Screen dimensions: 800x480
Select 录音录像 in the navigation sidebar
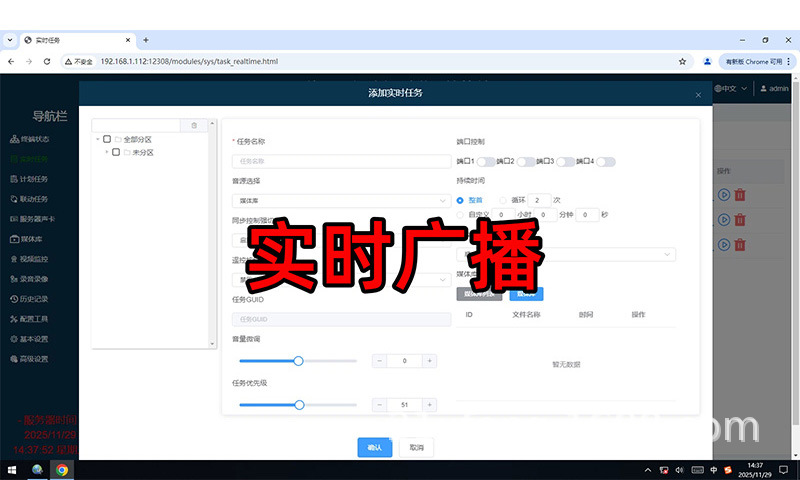[x=30, y=279]
